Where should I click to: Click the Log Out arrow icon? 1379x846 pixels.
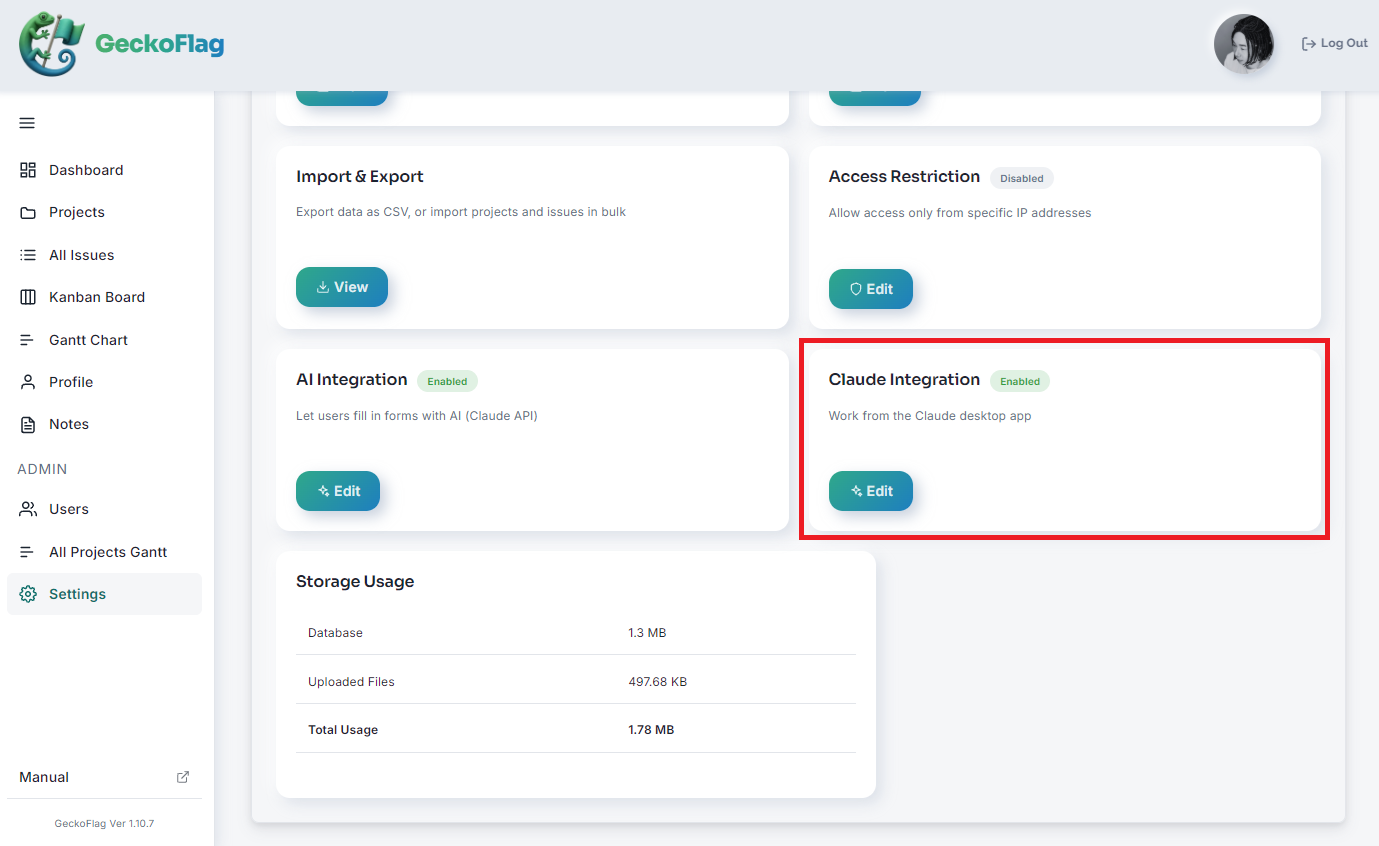(x=1308, y=44)
